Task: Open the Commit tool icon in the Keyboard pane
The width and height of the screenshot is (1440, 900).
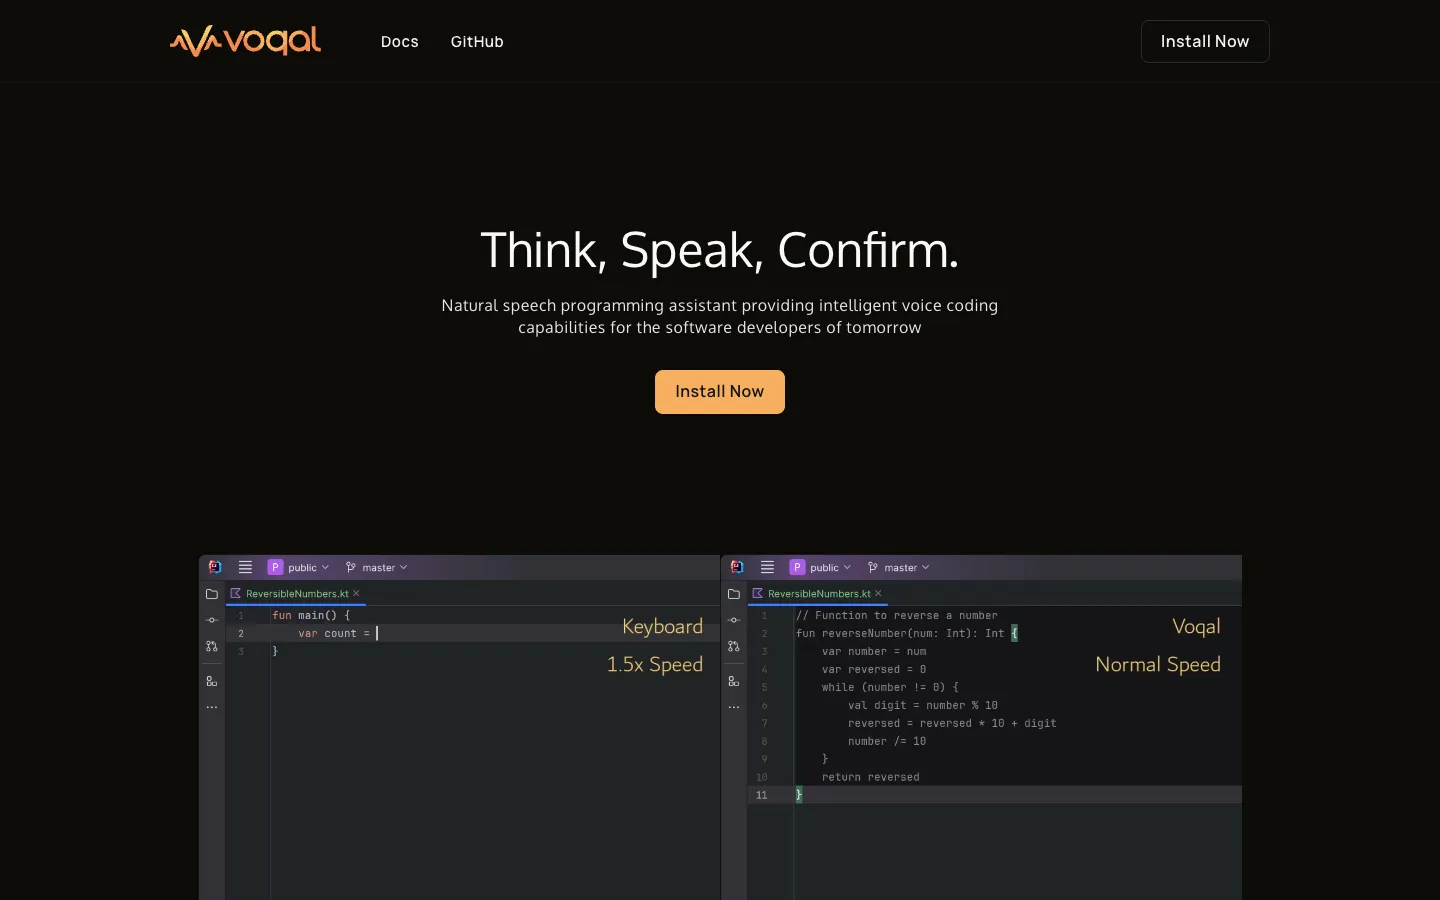Action: click(212, 620)
